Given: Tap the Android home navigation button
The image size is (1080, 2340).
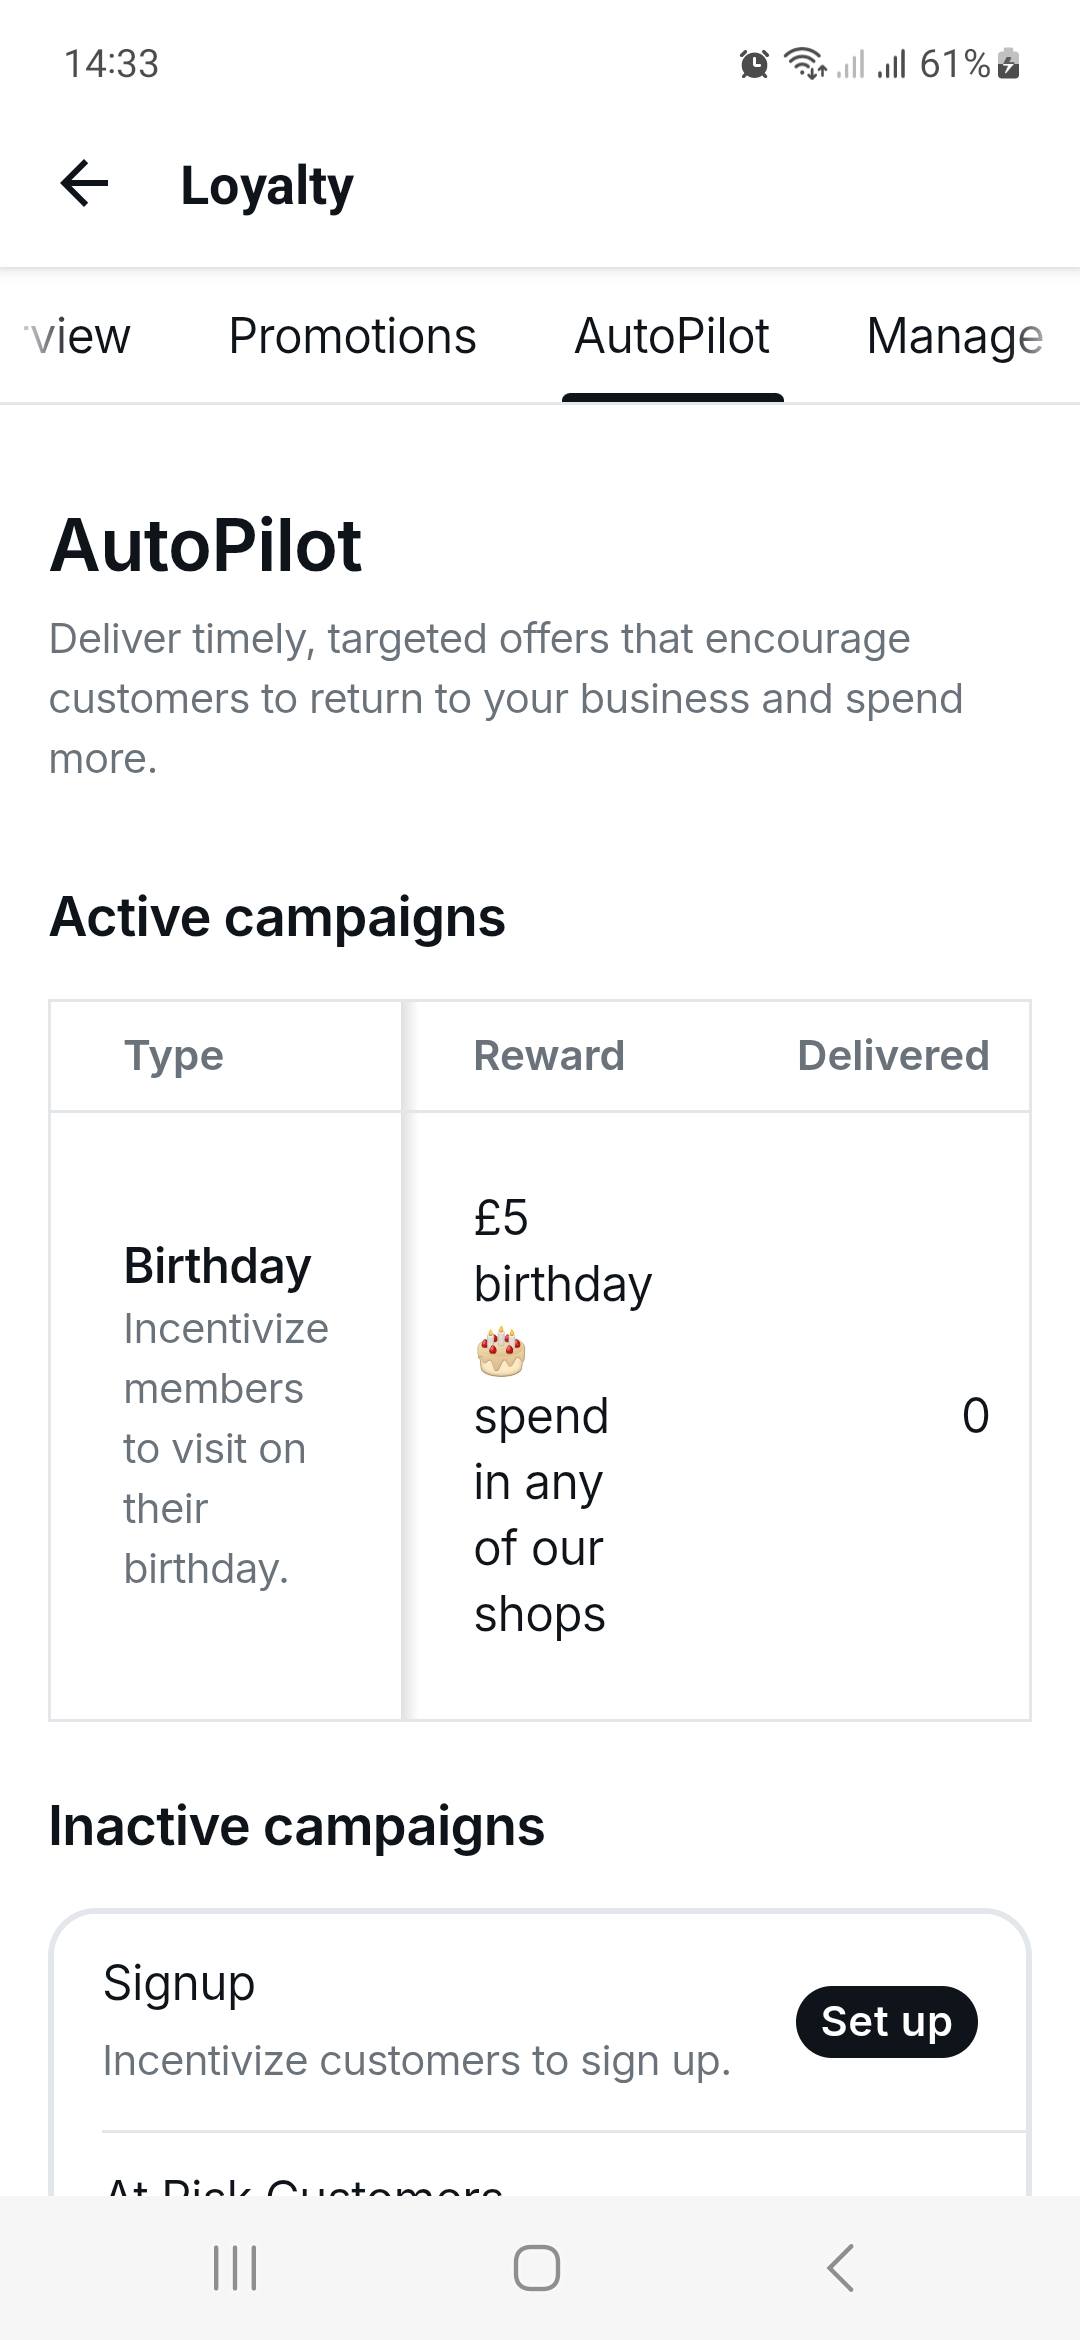Looking at the screenshot, I should [x=537, y=2267].
